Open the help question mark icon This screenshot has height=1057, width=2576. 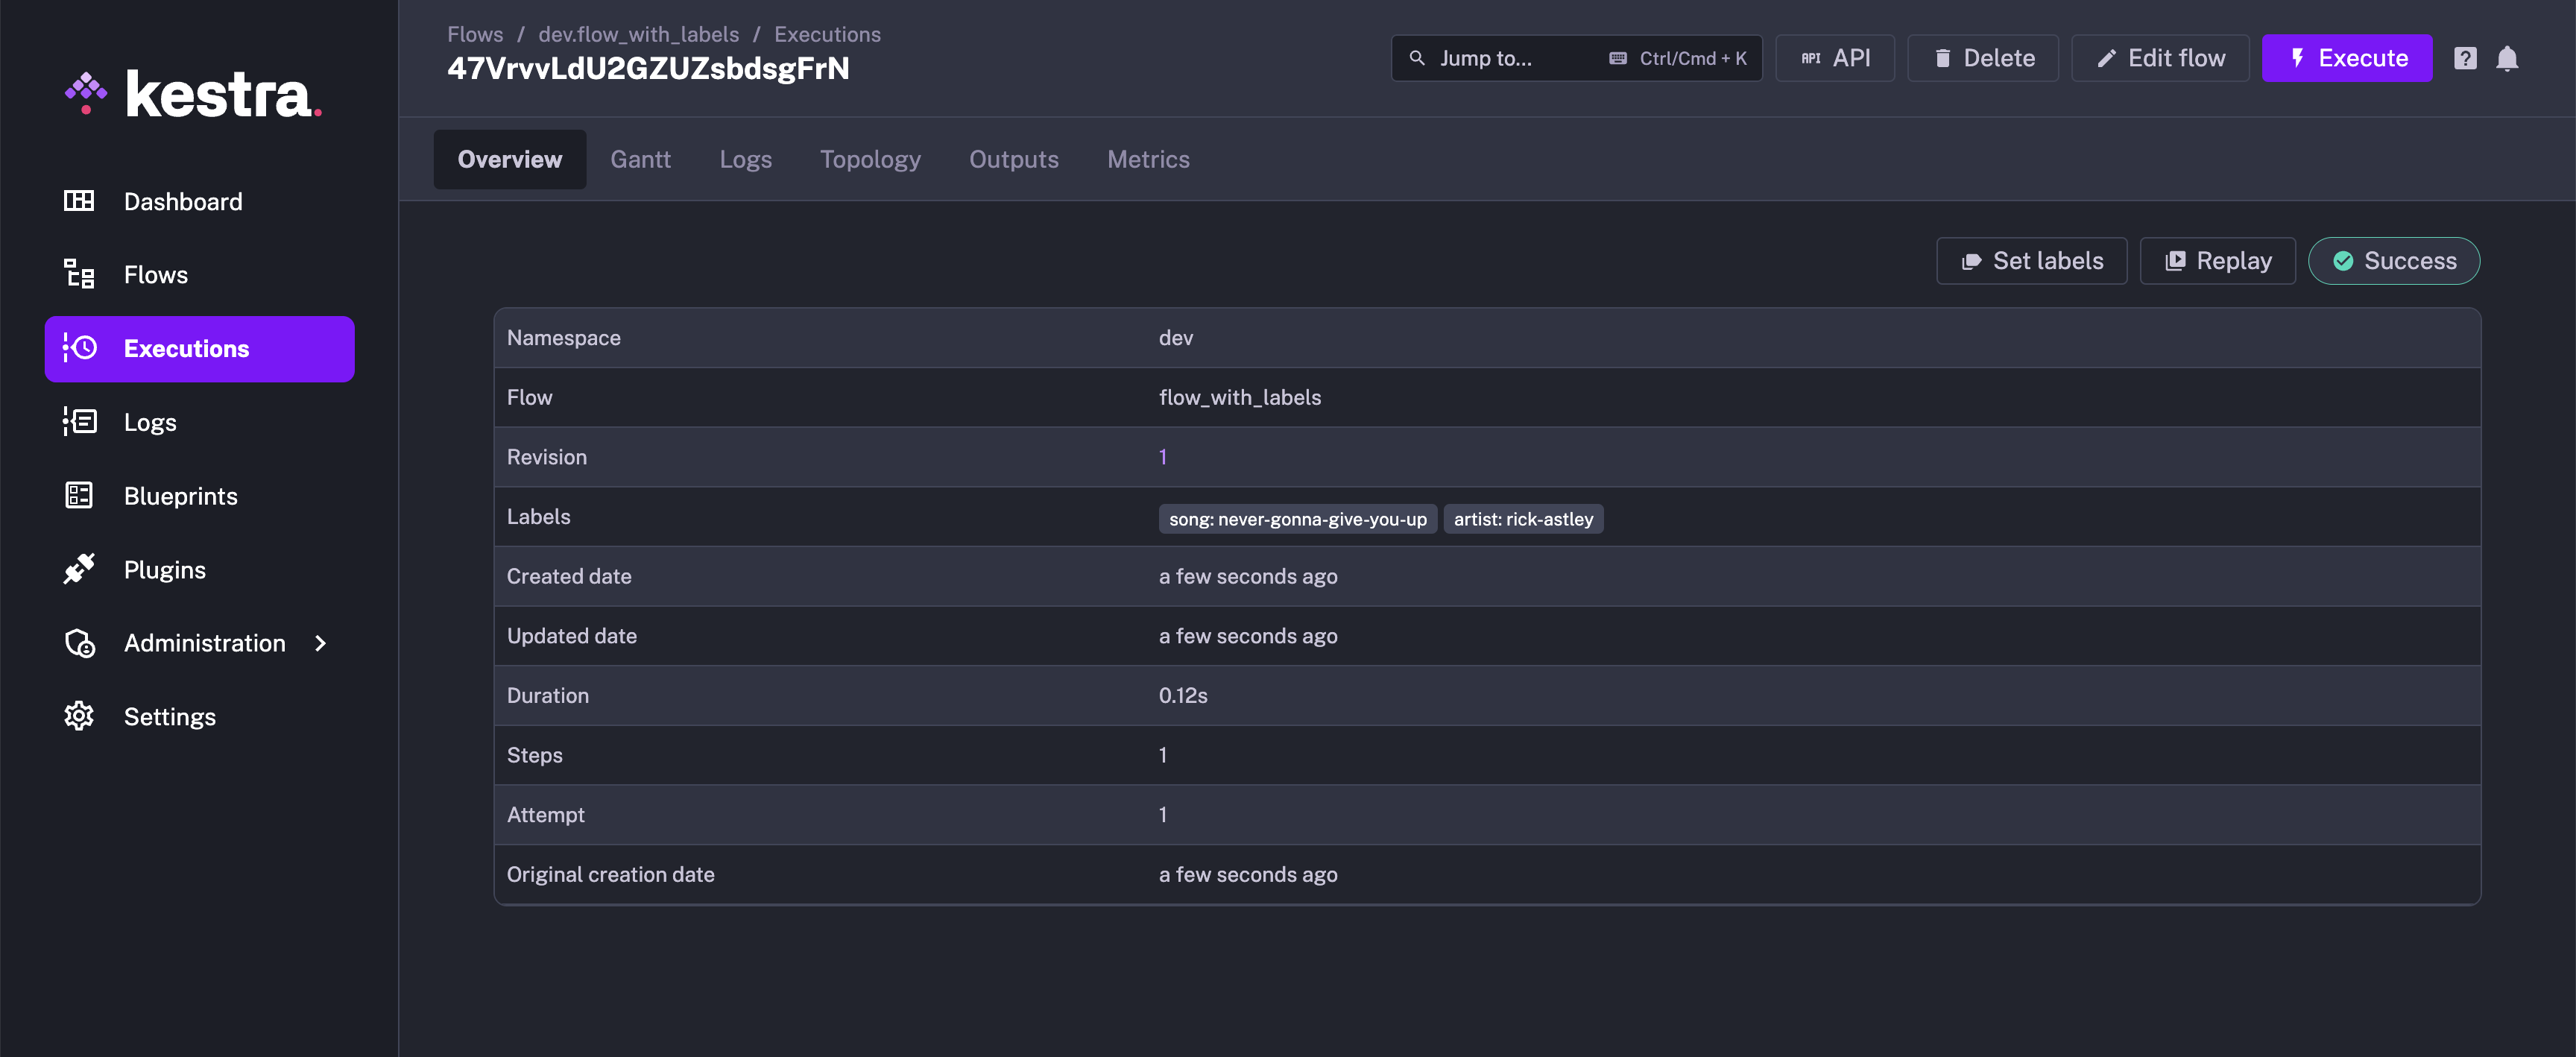2465,58
